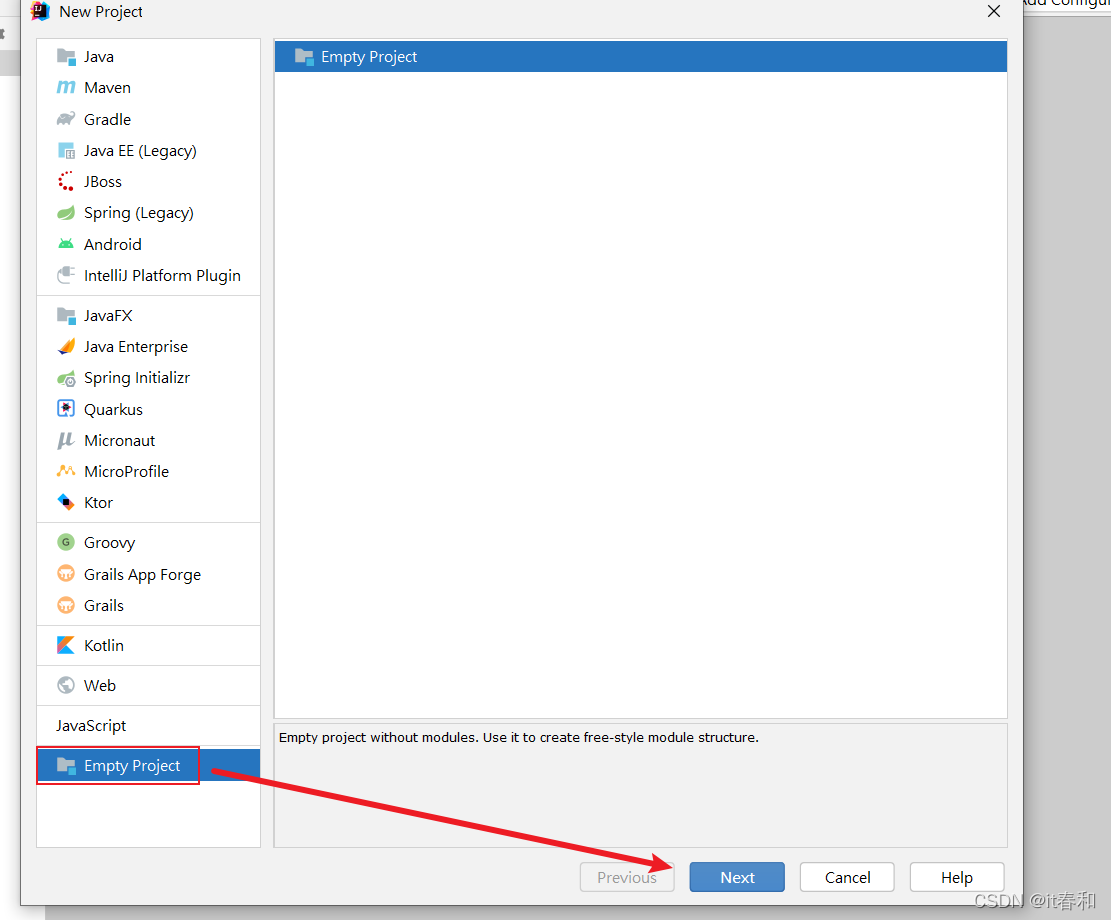Select Groovy project type
The image size is (1111, 920).
pyautogui.click(x=148, y=542)
